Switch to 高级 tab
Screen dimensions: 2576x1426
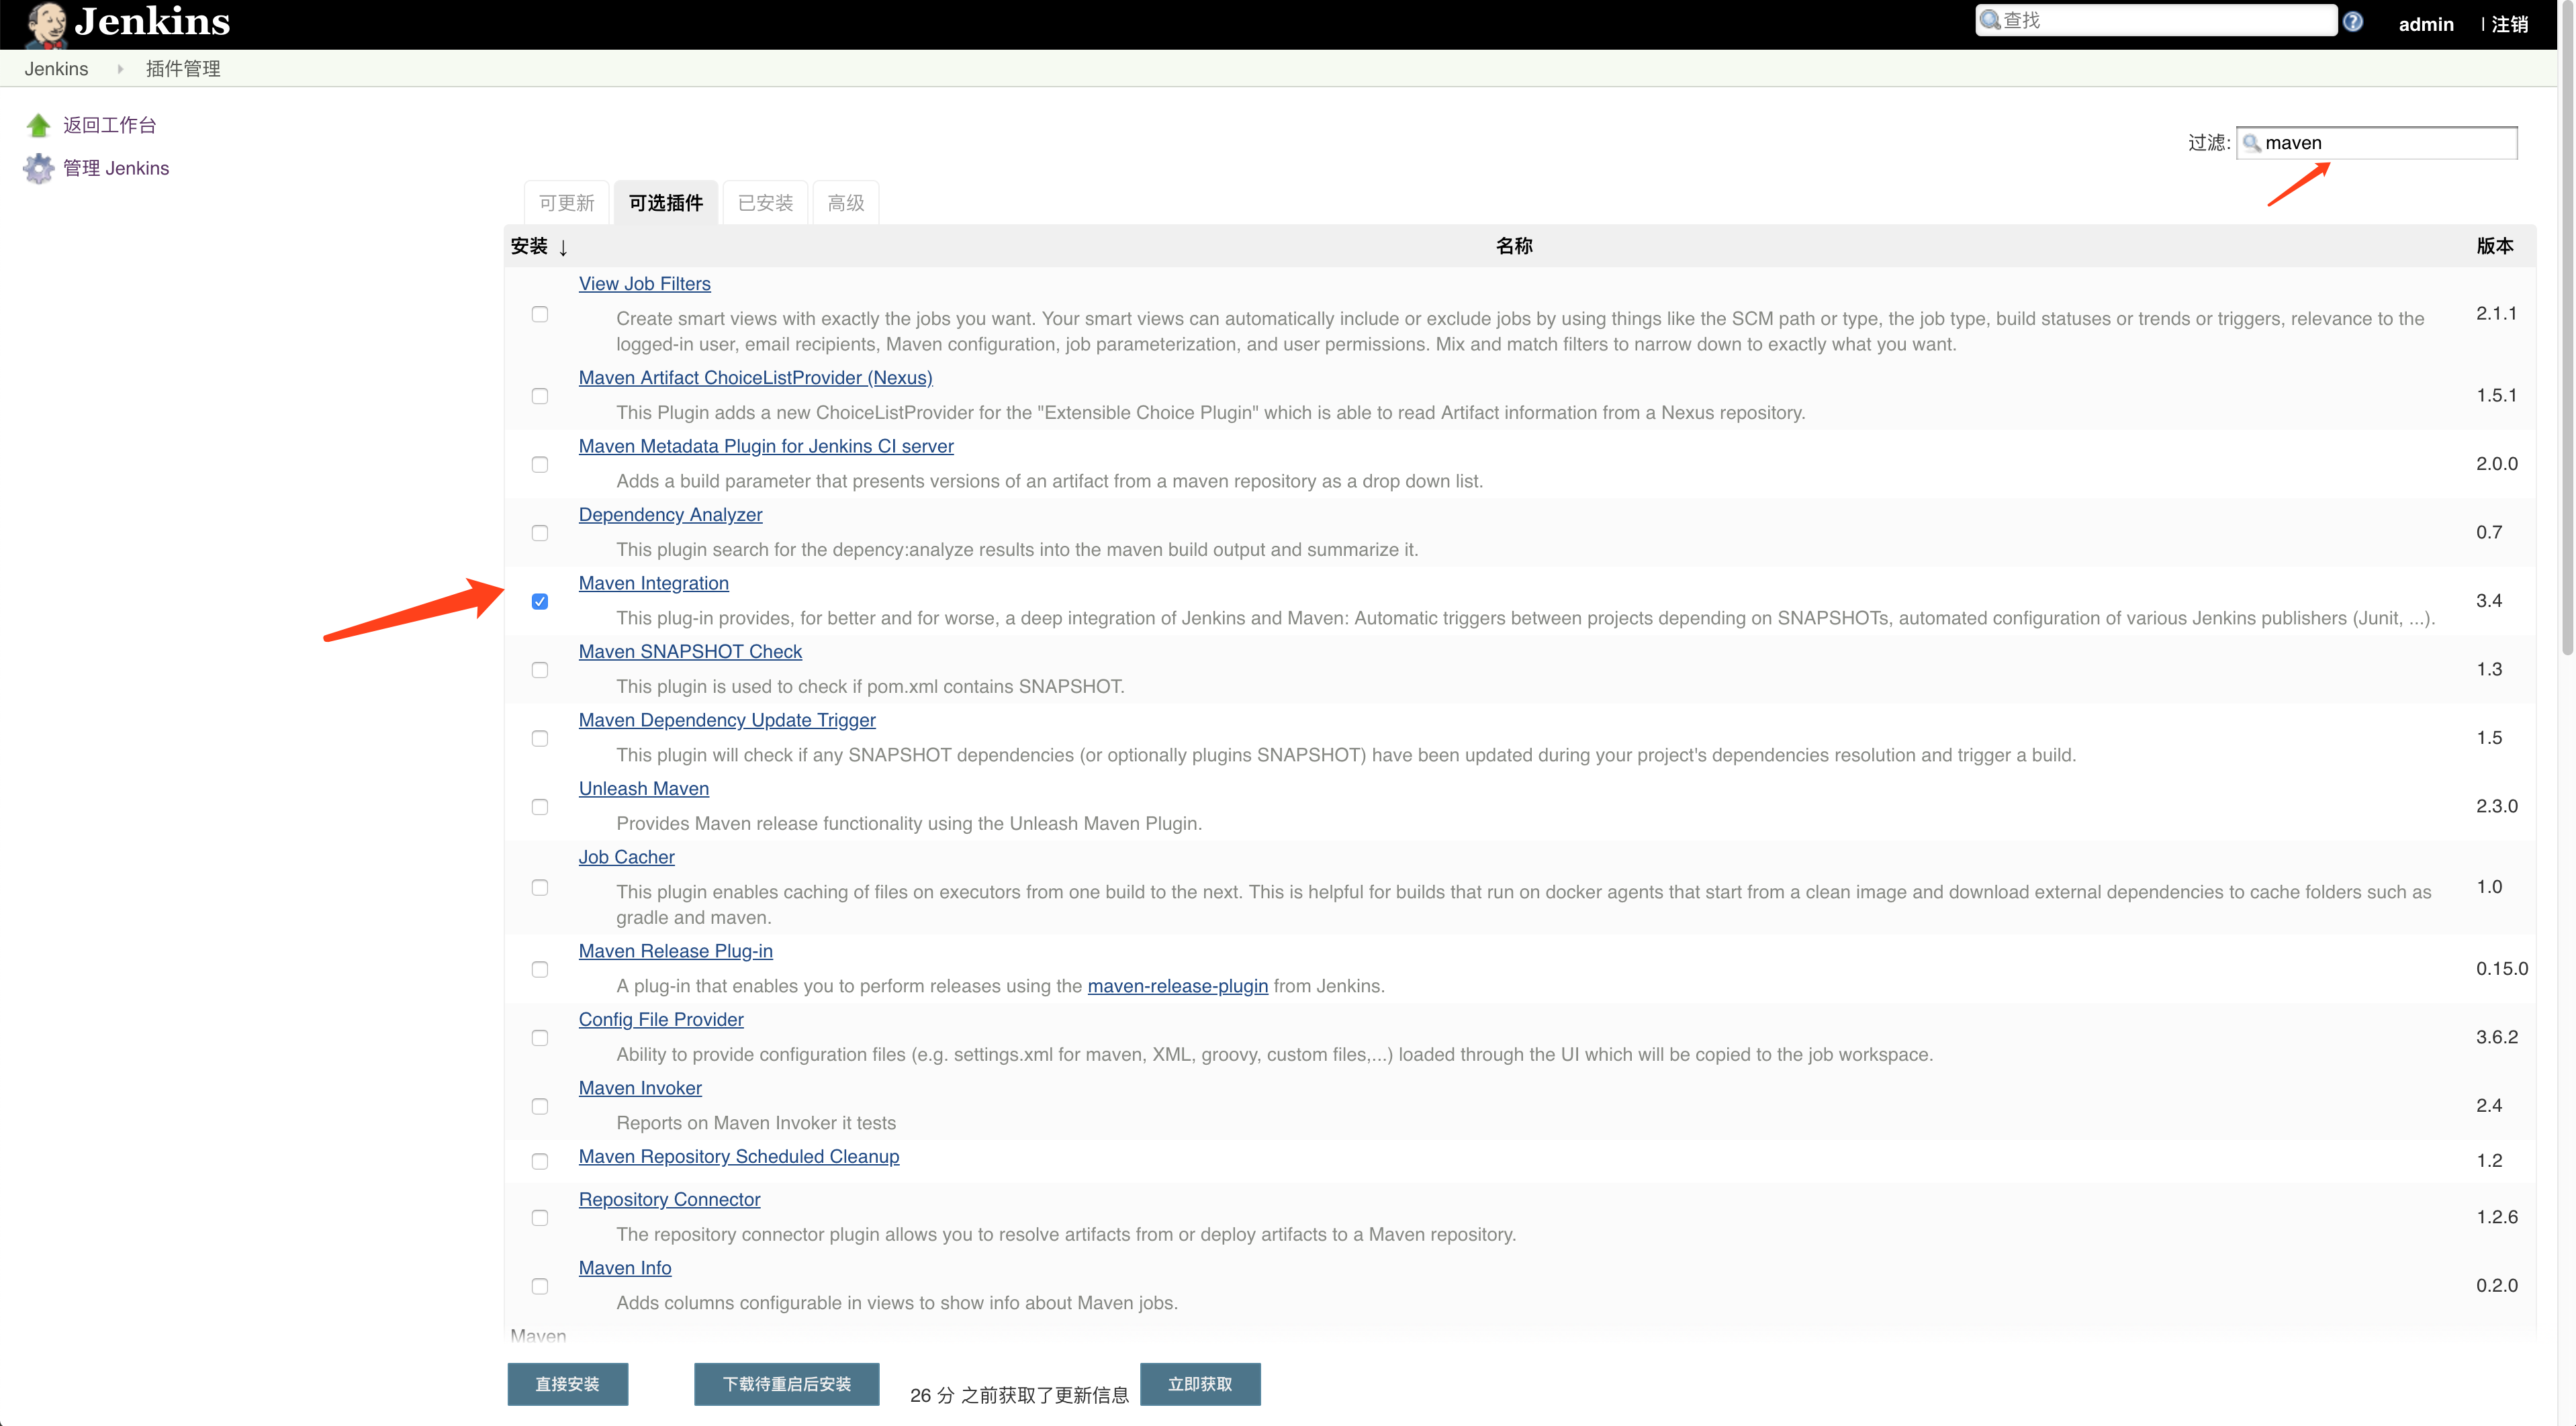click(x=845, y=200)
